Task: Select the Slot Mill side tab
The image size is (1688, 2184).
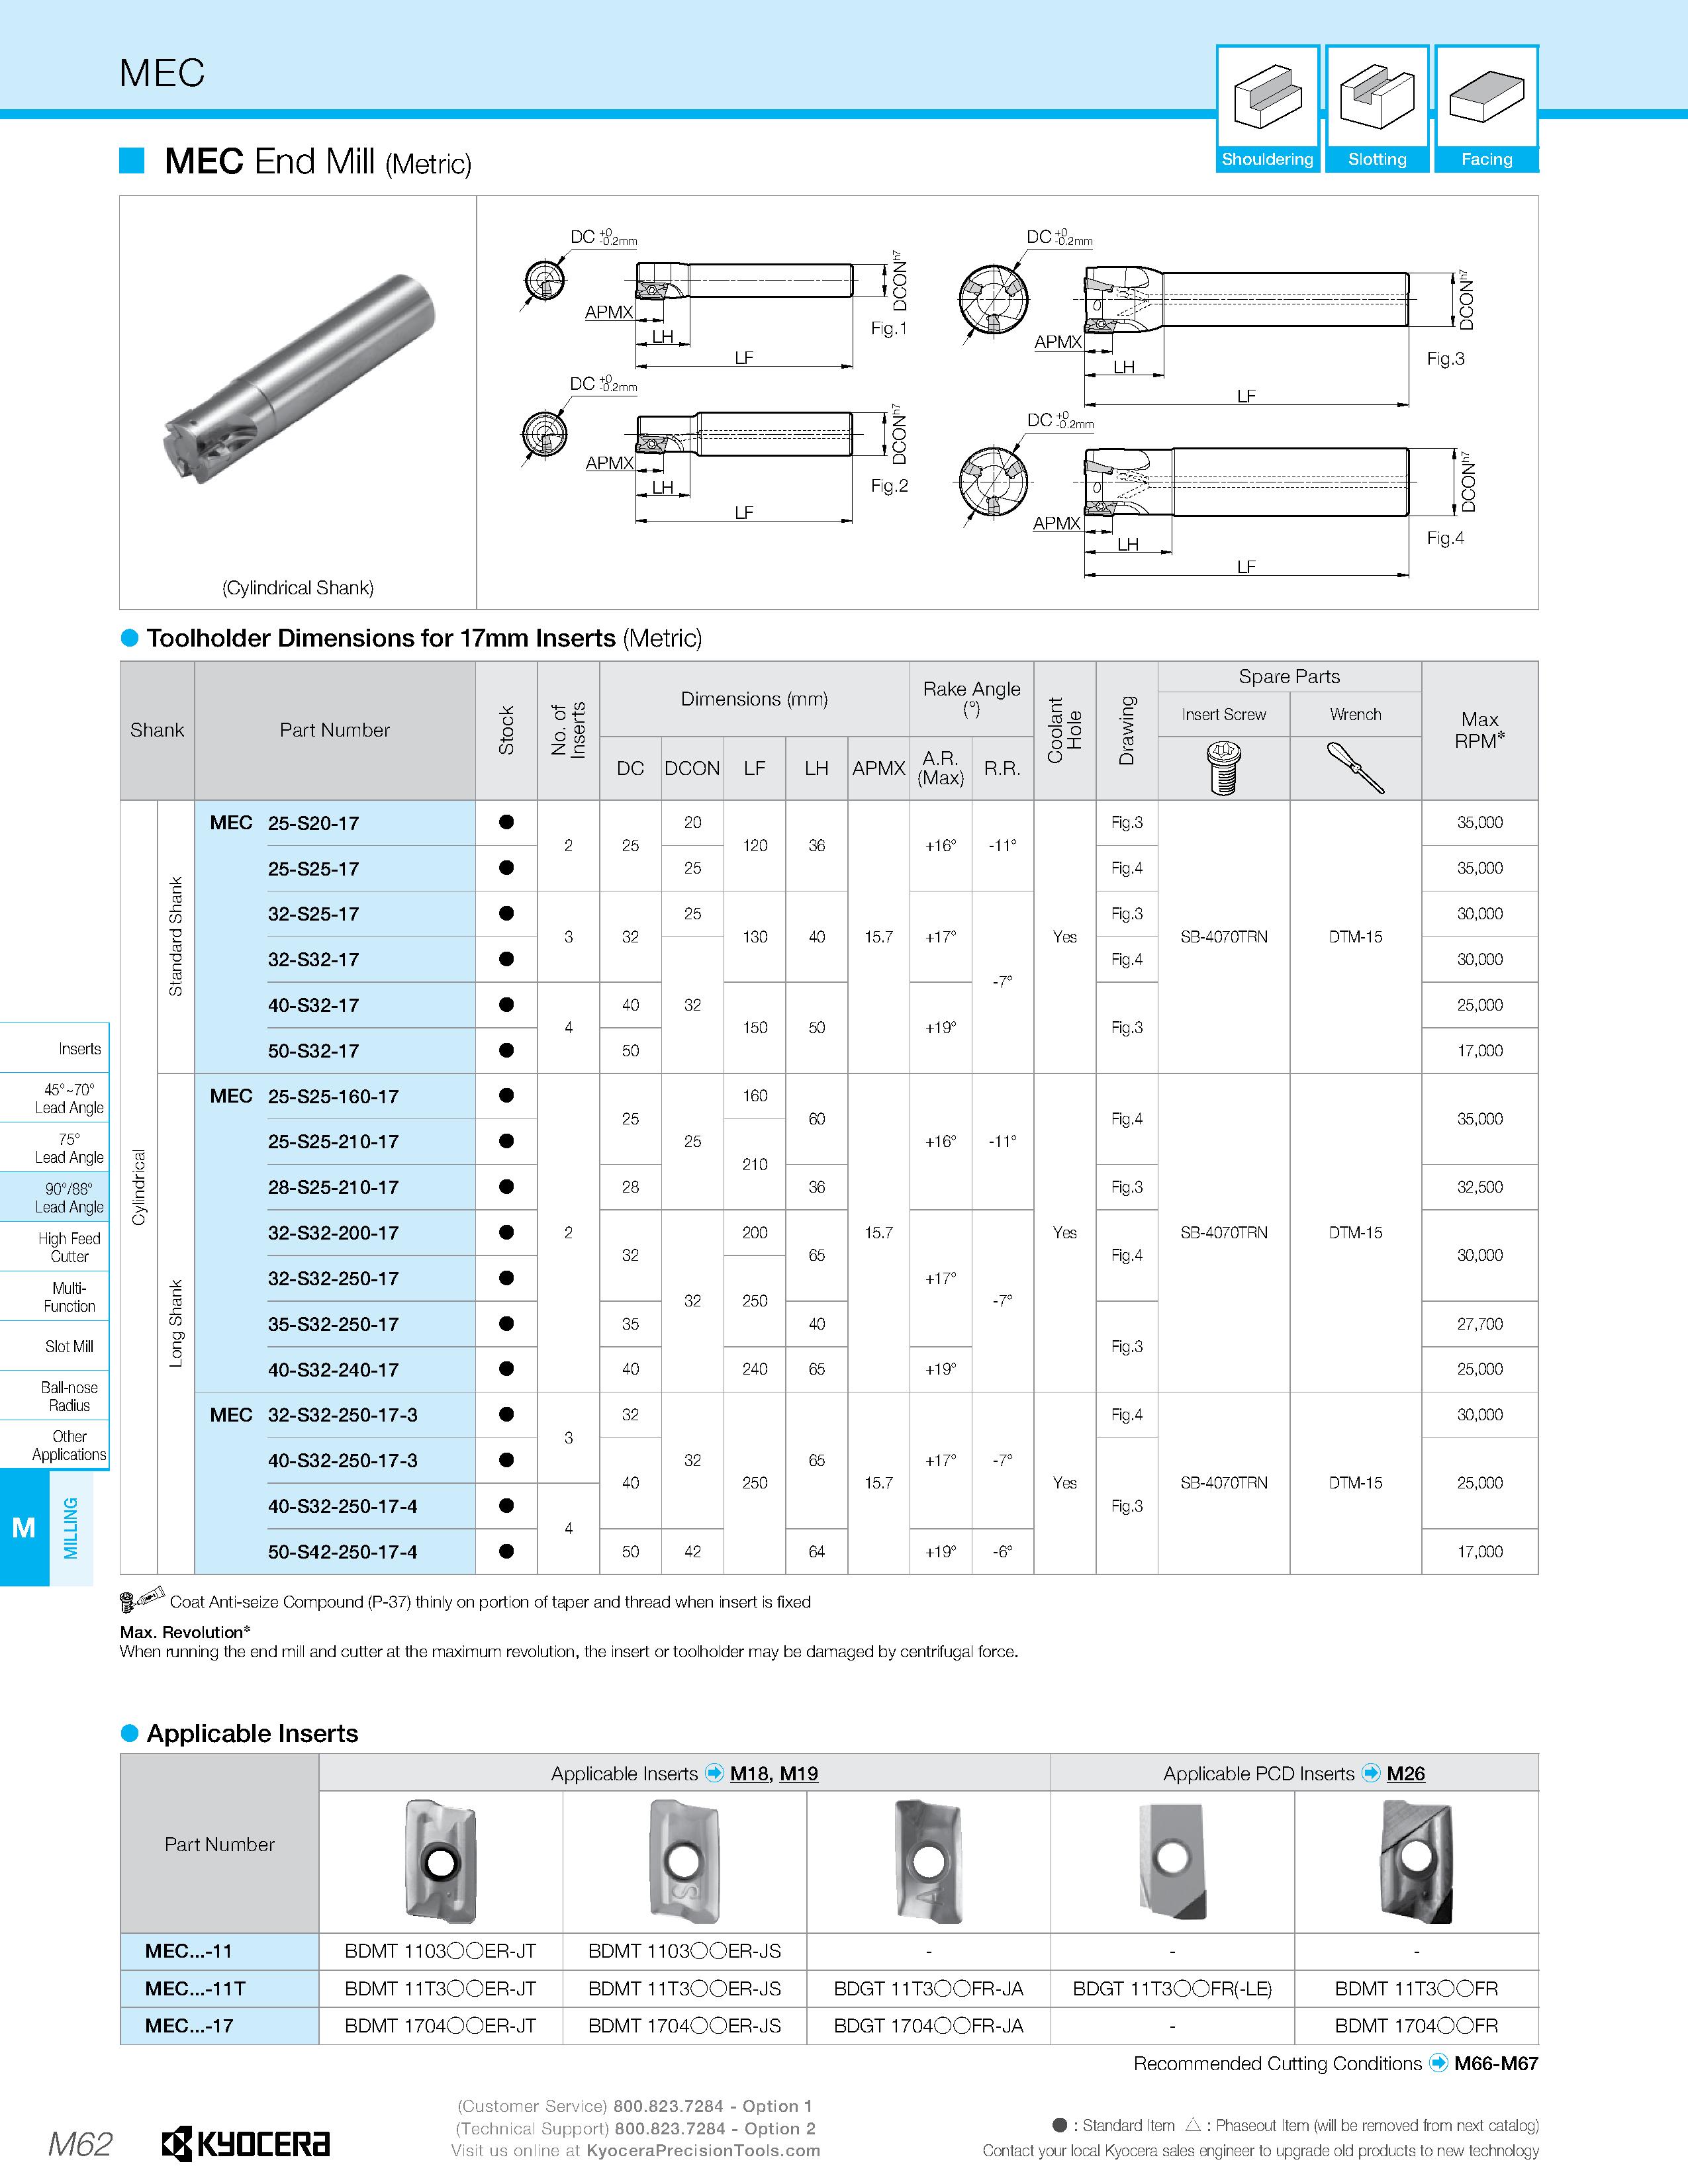Action: (x=55, y=1346)
